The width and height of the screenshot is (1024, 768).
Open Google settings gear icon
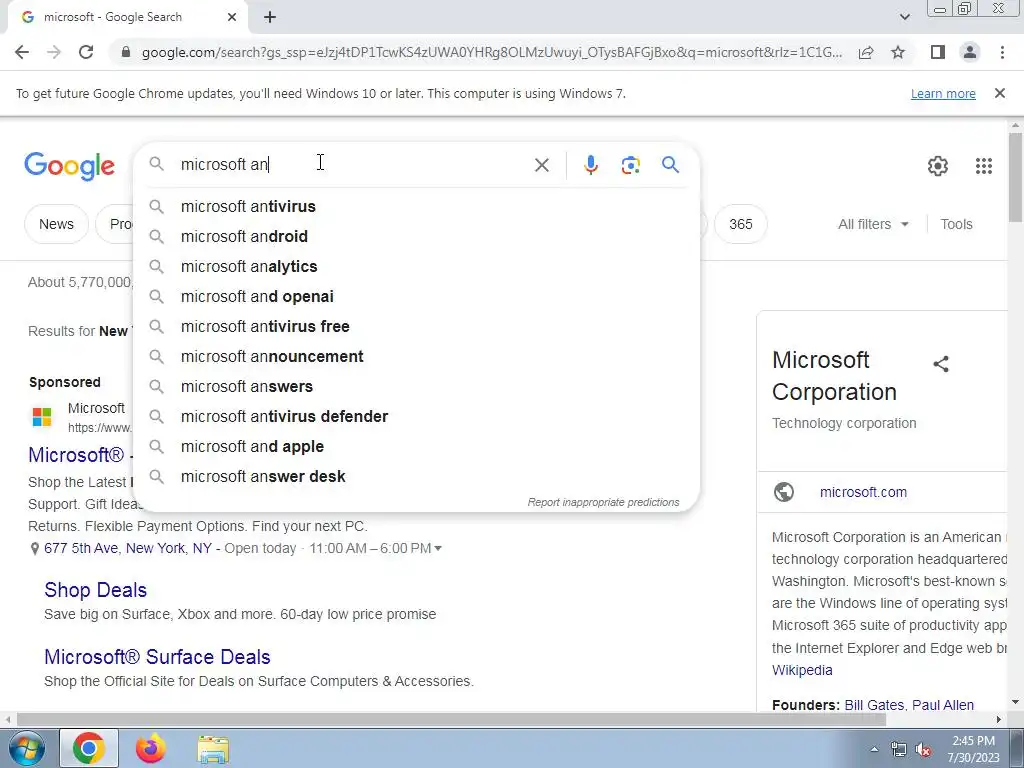click(938, 166)
